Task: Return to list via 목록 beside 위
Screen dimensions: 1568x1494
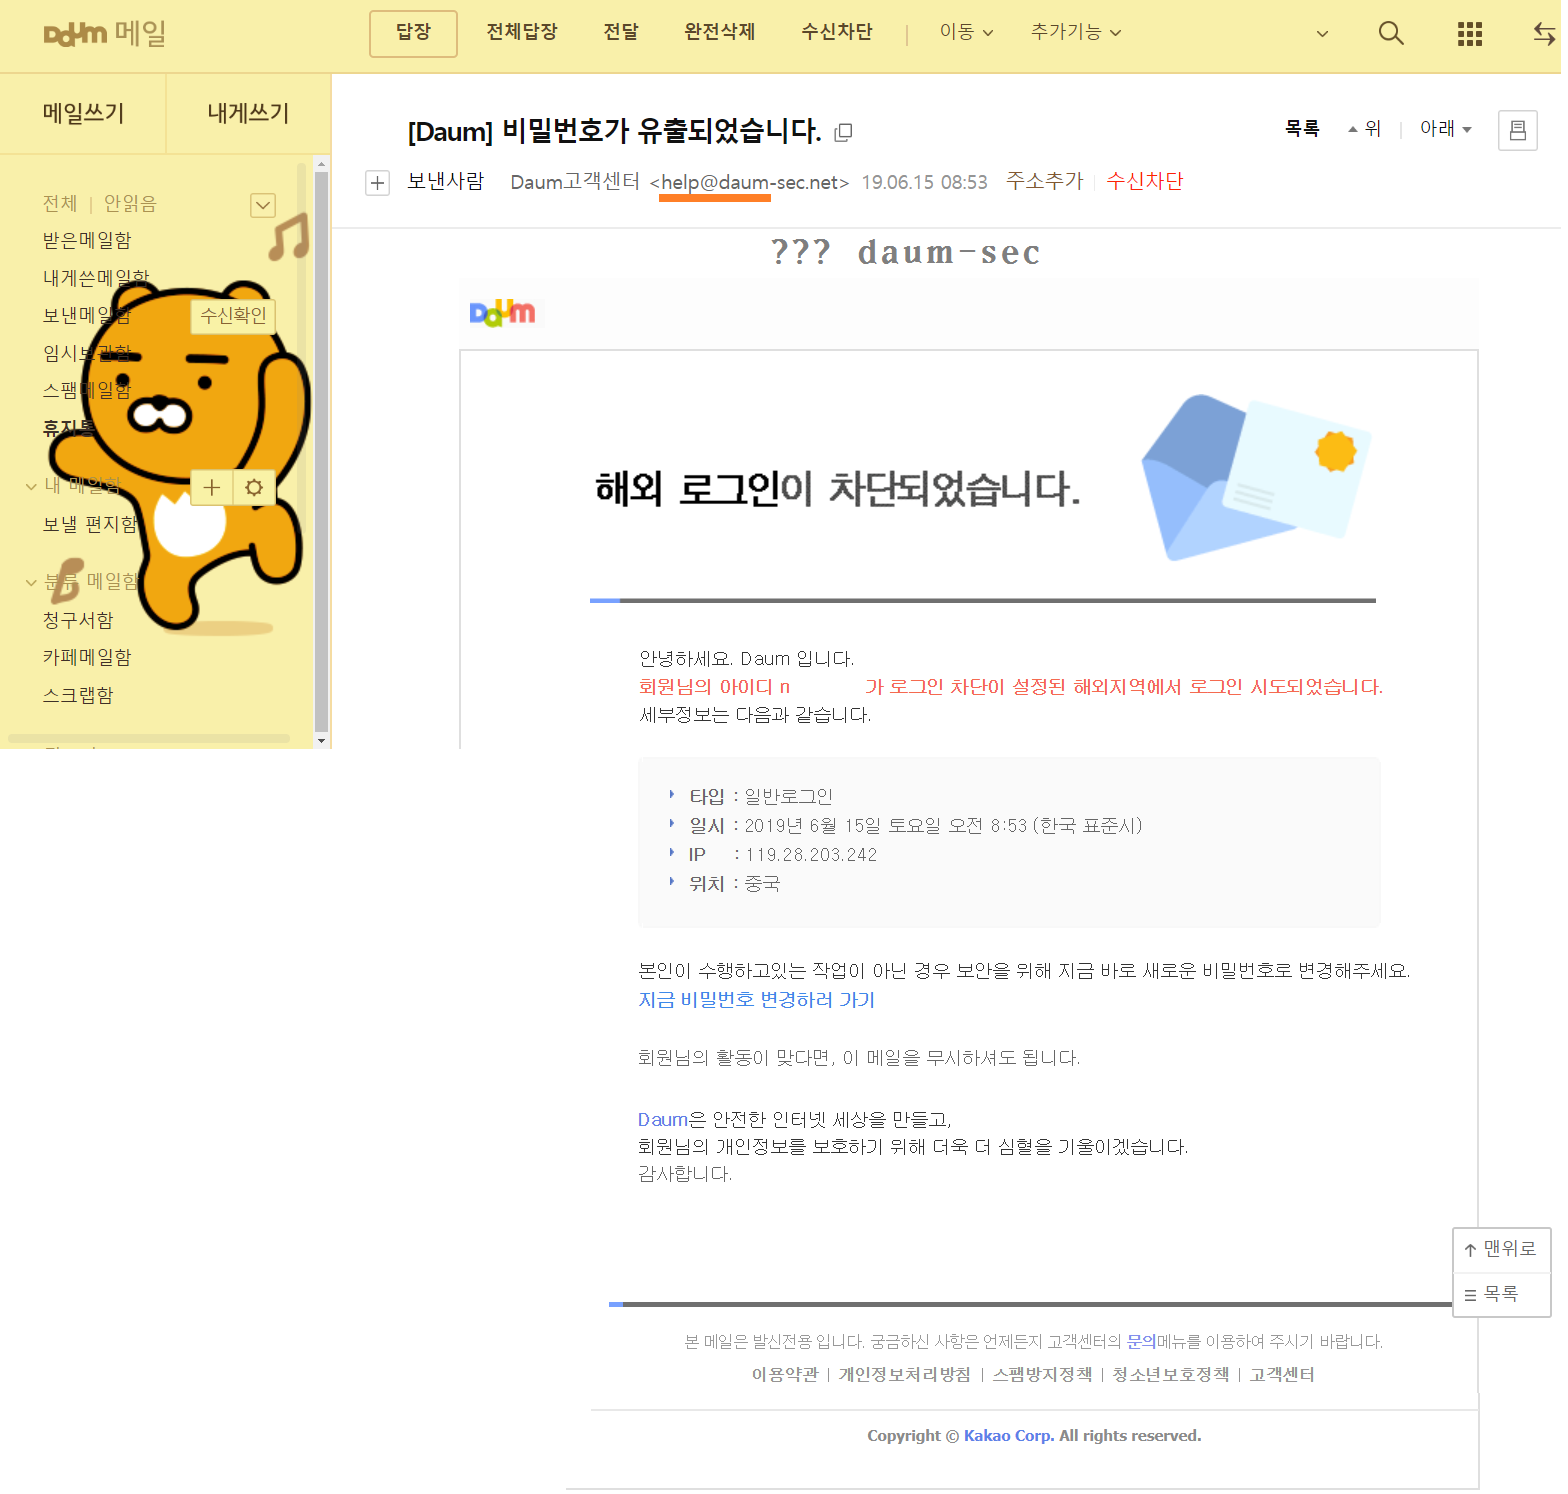Action: 1302,129
